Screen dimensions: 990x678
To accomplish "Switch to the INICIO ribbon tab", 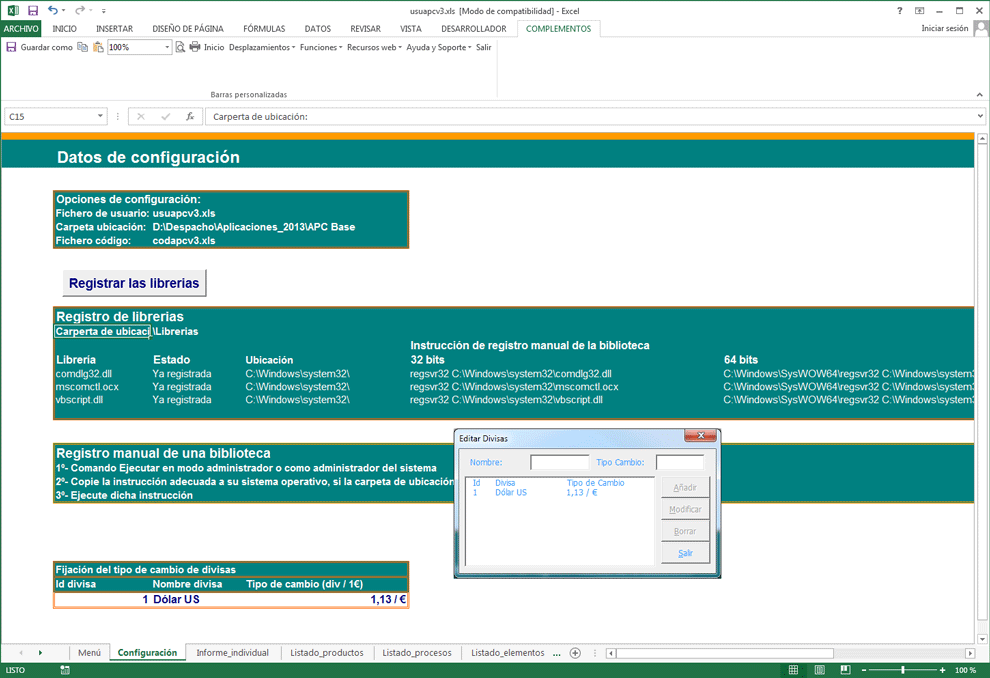I will click(64, 28).
